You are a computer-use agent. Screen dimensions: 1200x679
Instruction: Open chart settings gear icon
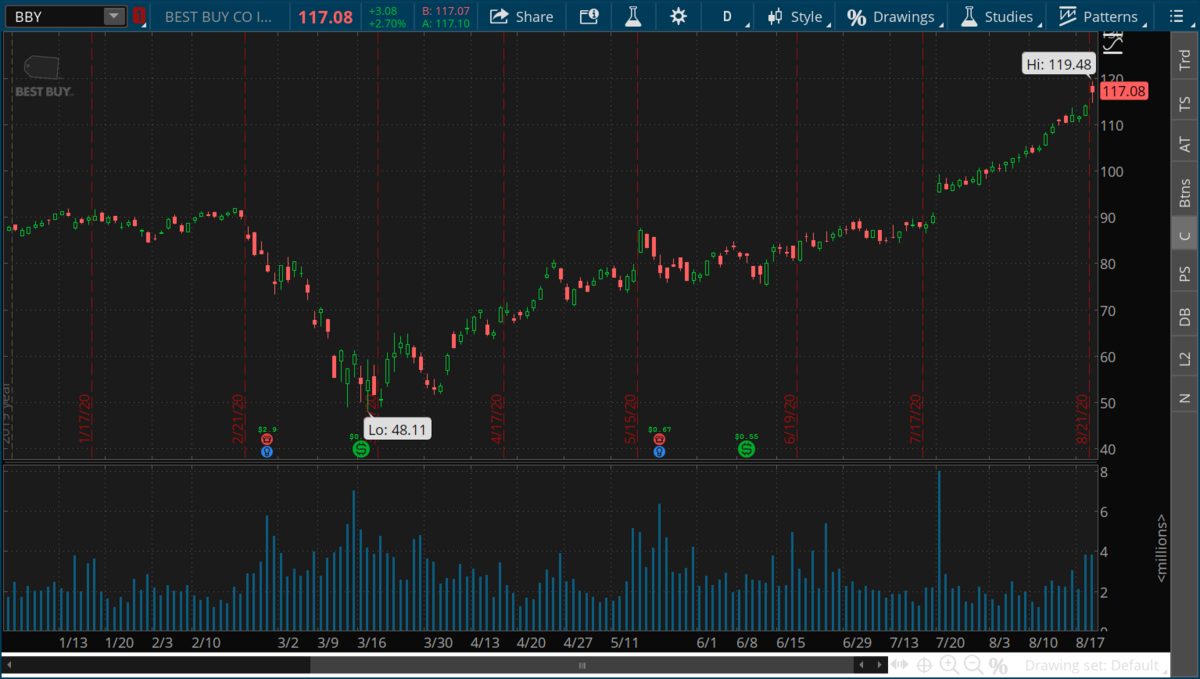[x=679, y=16]
